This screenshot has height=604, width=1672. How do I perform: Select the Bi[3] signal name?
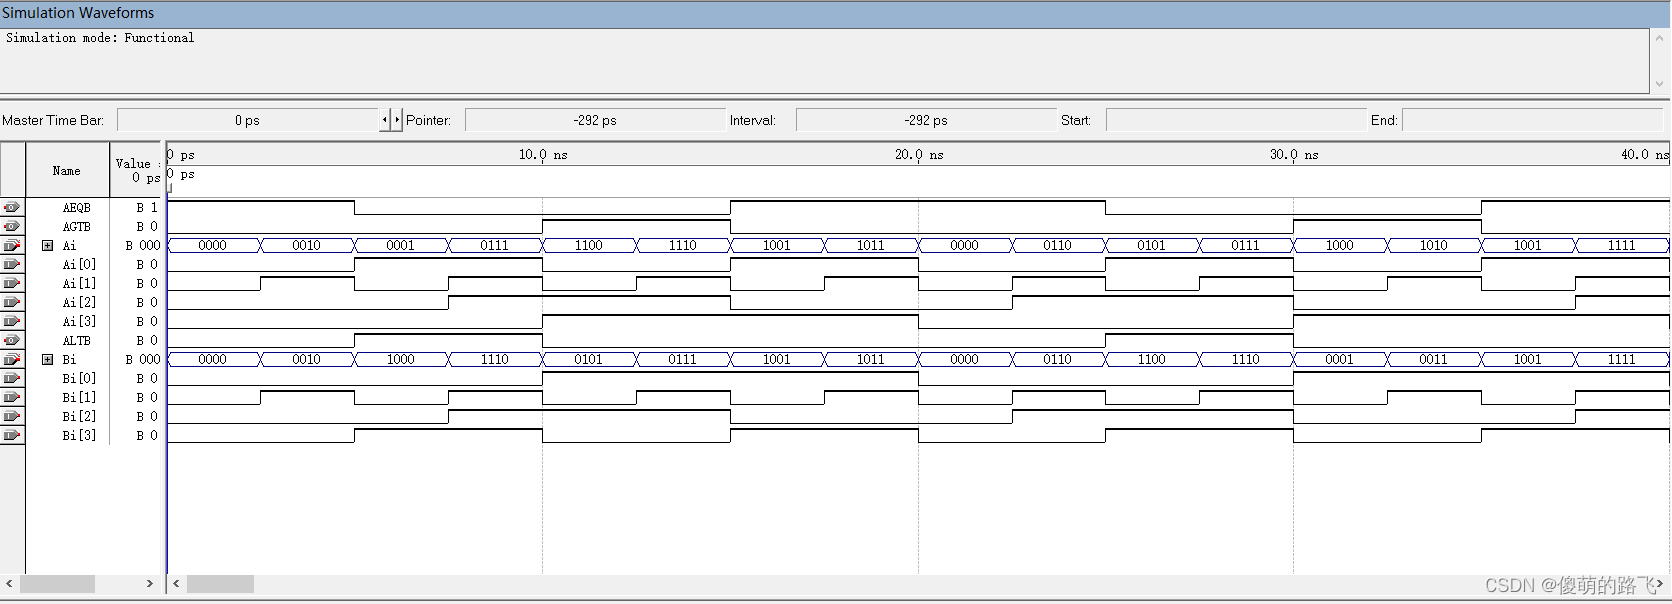click(x=79, y=435)
